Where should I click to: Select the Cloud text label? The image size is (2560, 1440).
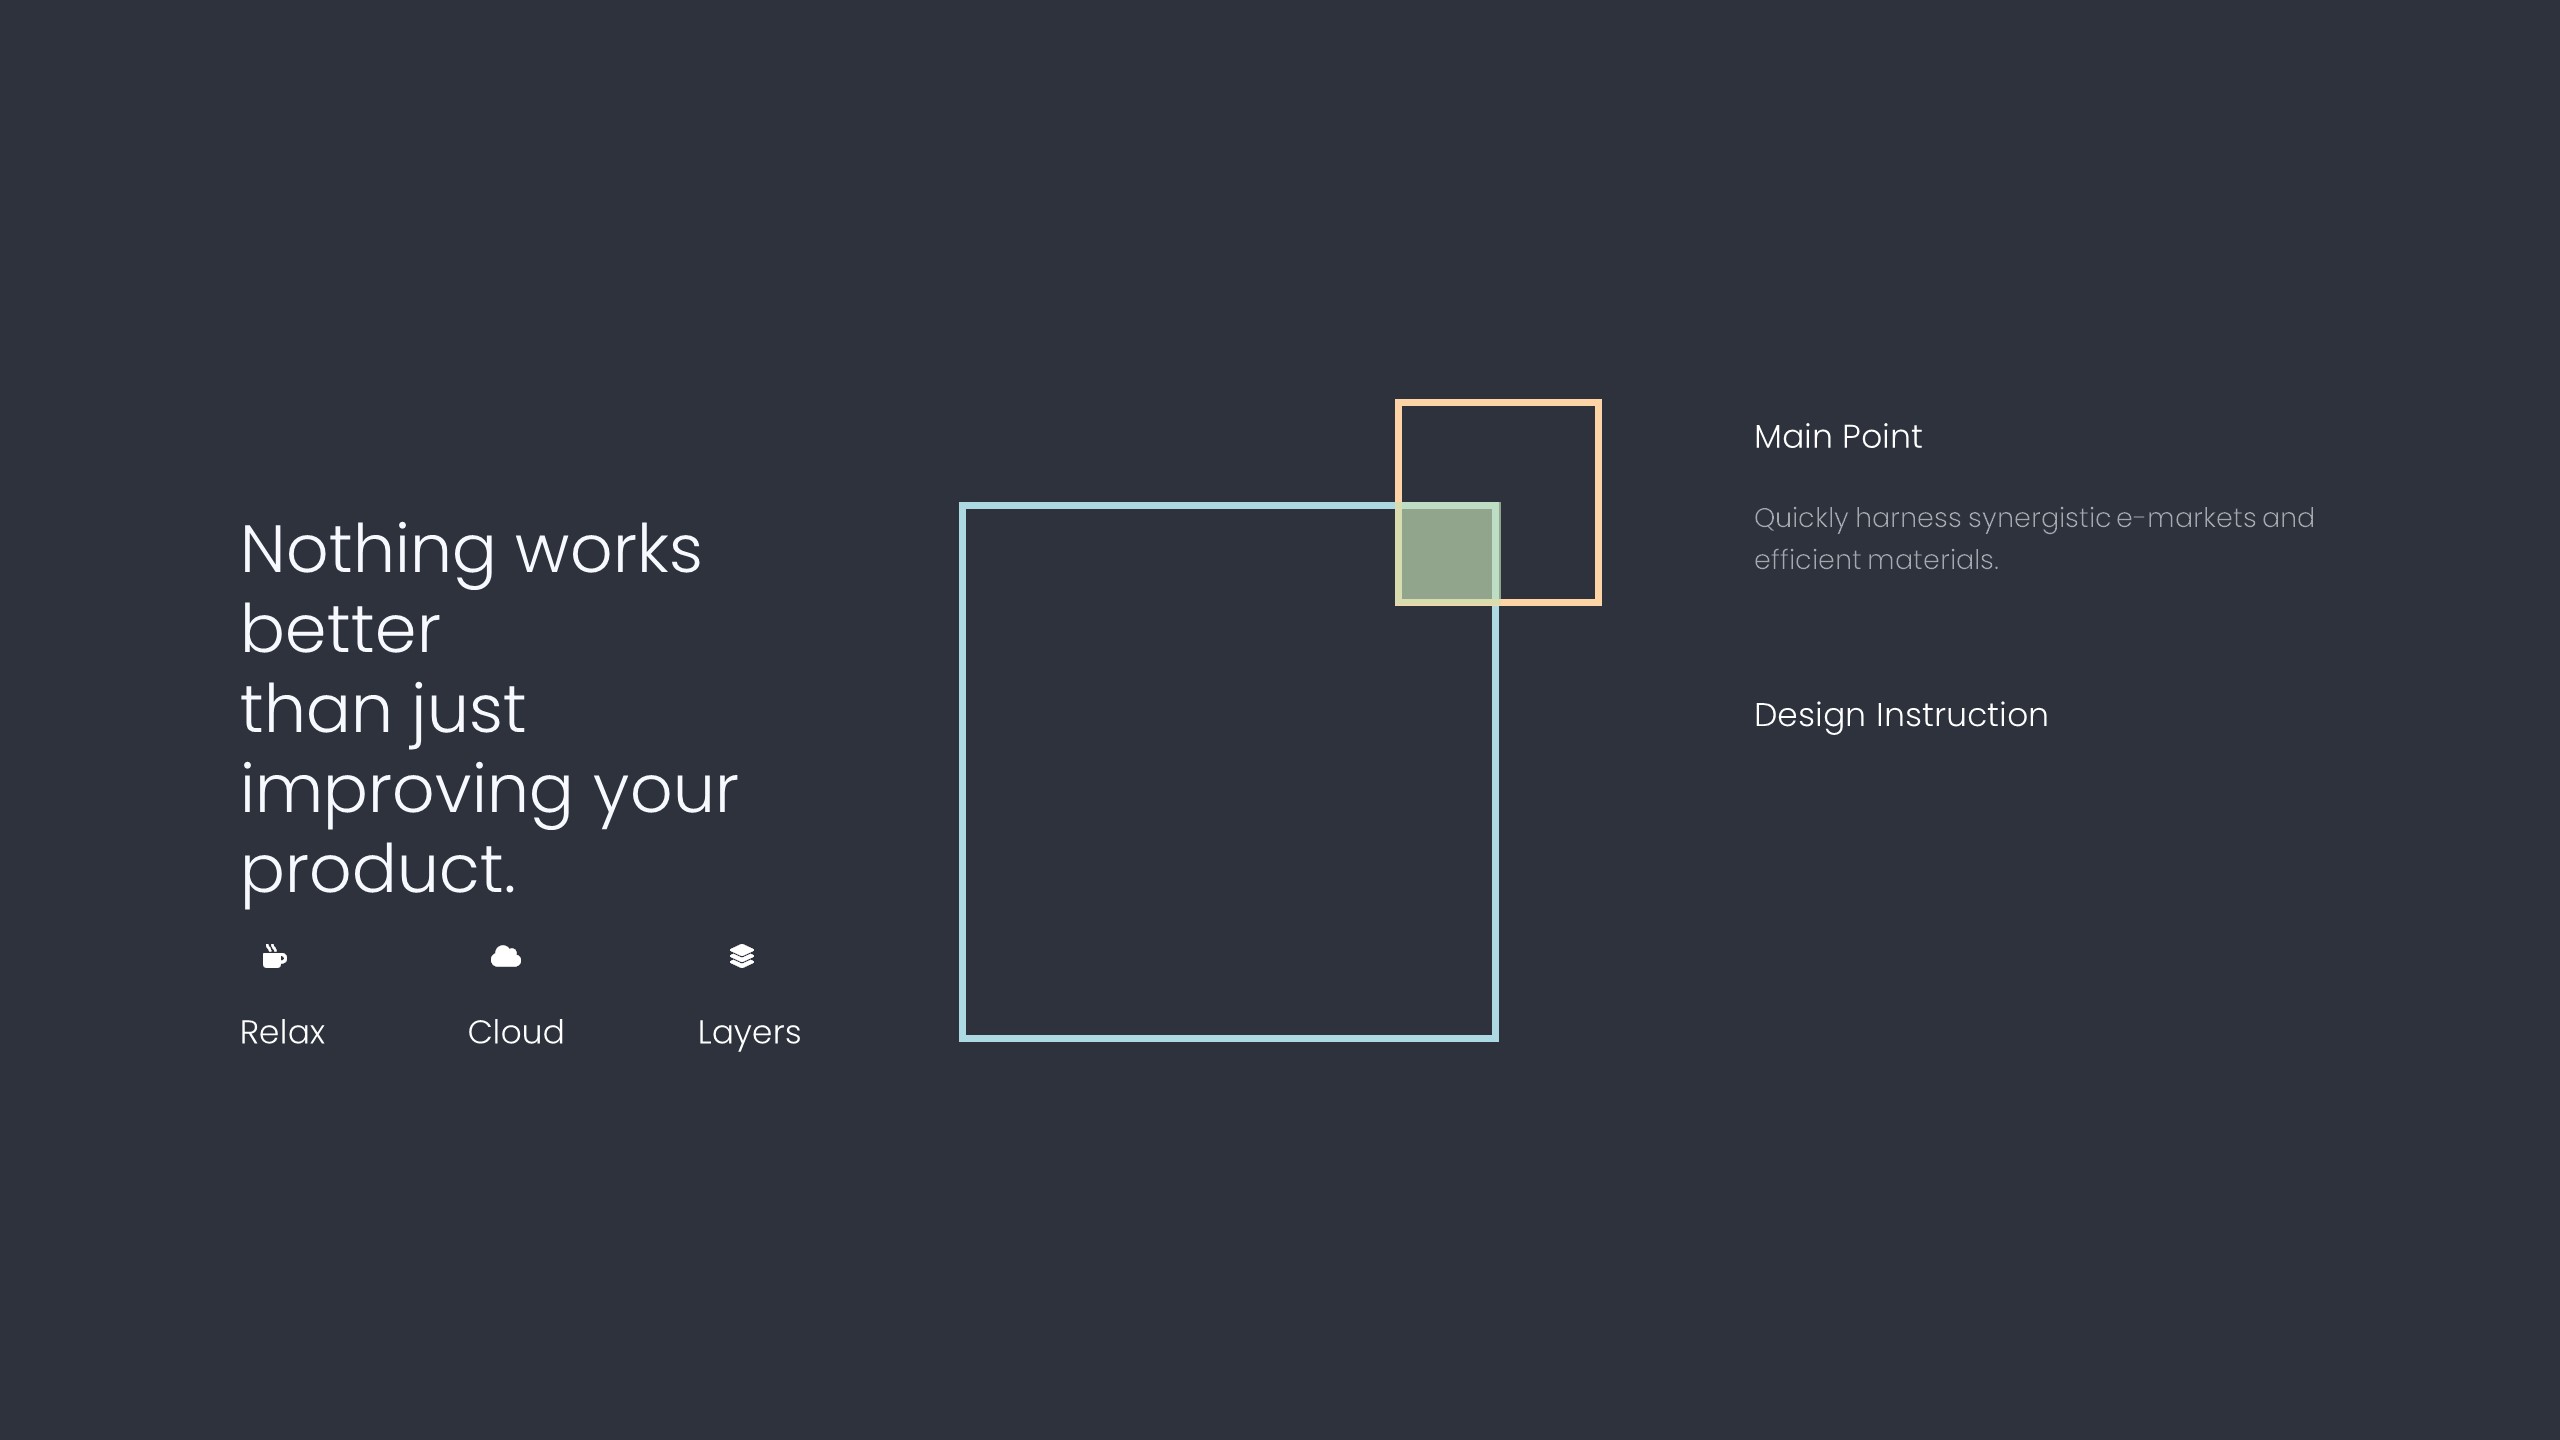point(516,1032)
